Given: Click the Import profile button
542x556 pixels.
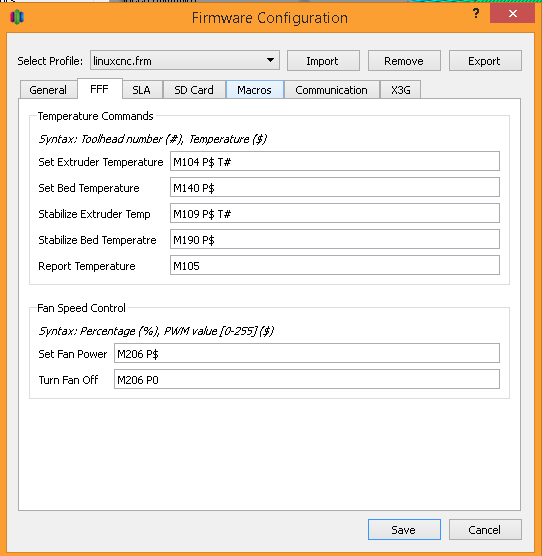Looking at the screenshot, I should pos(323,61).
